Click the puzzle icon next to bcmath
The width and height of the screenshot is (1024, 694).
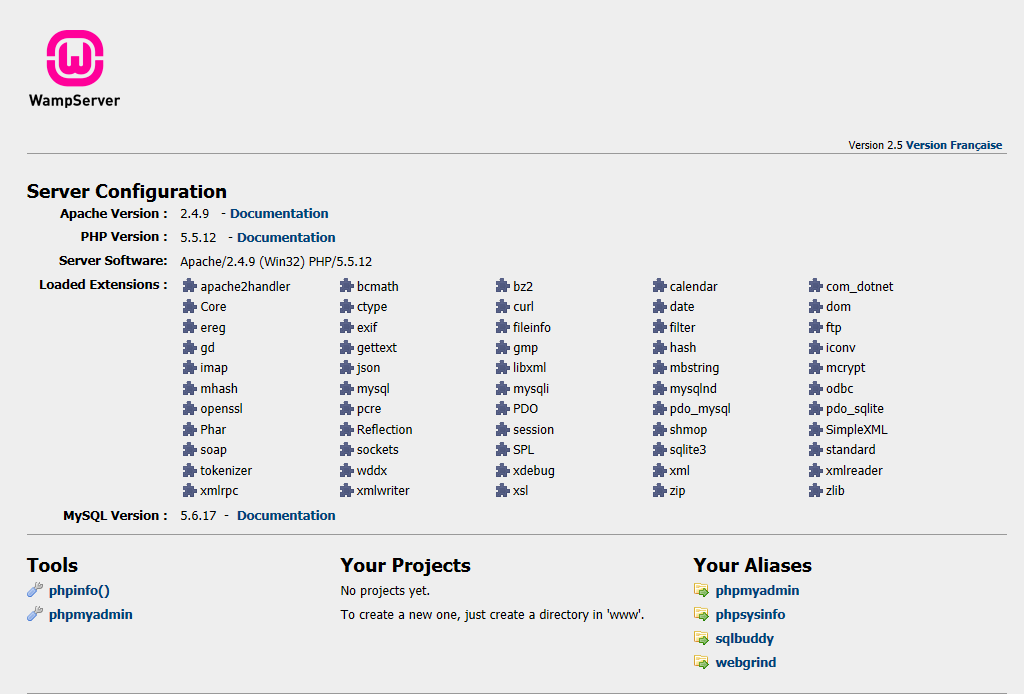click(x=346, y=286)
